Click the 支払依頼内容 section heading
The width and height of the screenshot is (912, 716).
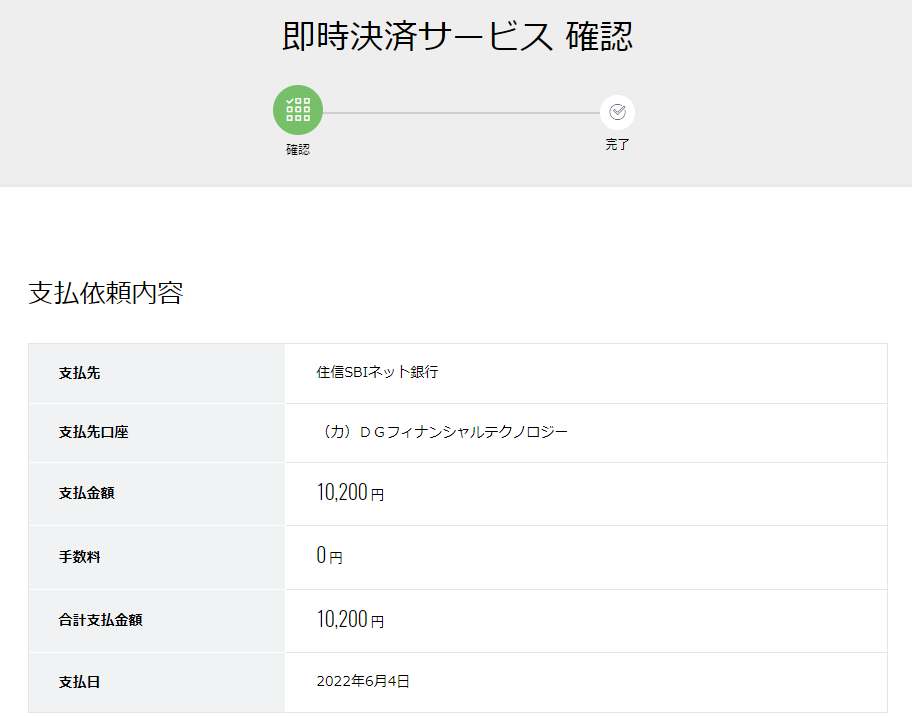tap(106, 293)
